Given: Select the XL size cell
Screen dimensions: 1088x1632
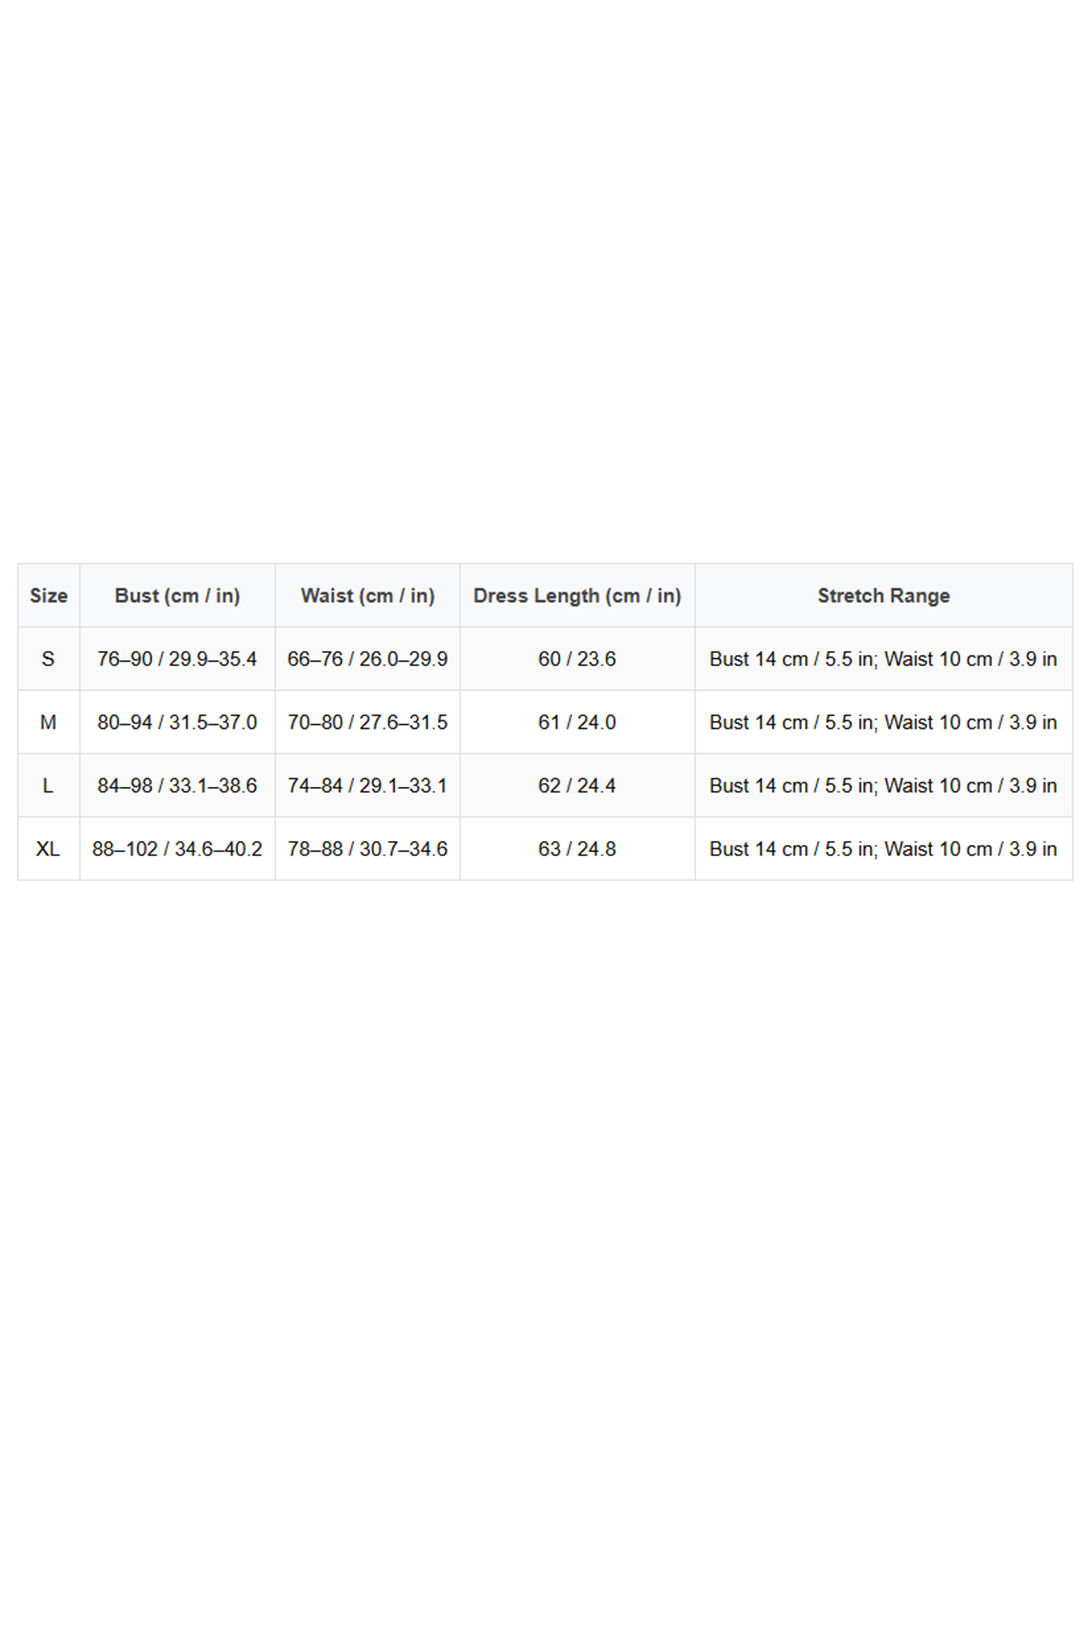Looking at the screenshot, I should coord(48,849).
